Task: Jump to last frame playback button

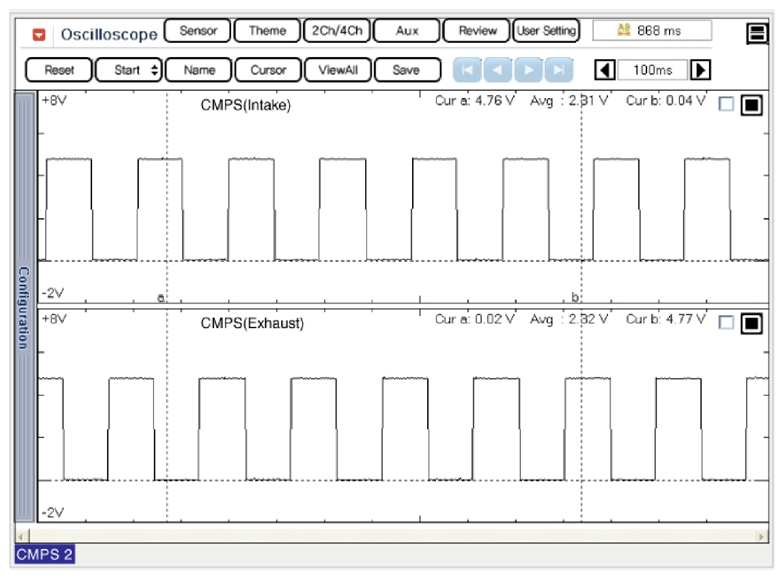Action: 559,70
